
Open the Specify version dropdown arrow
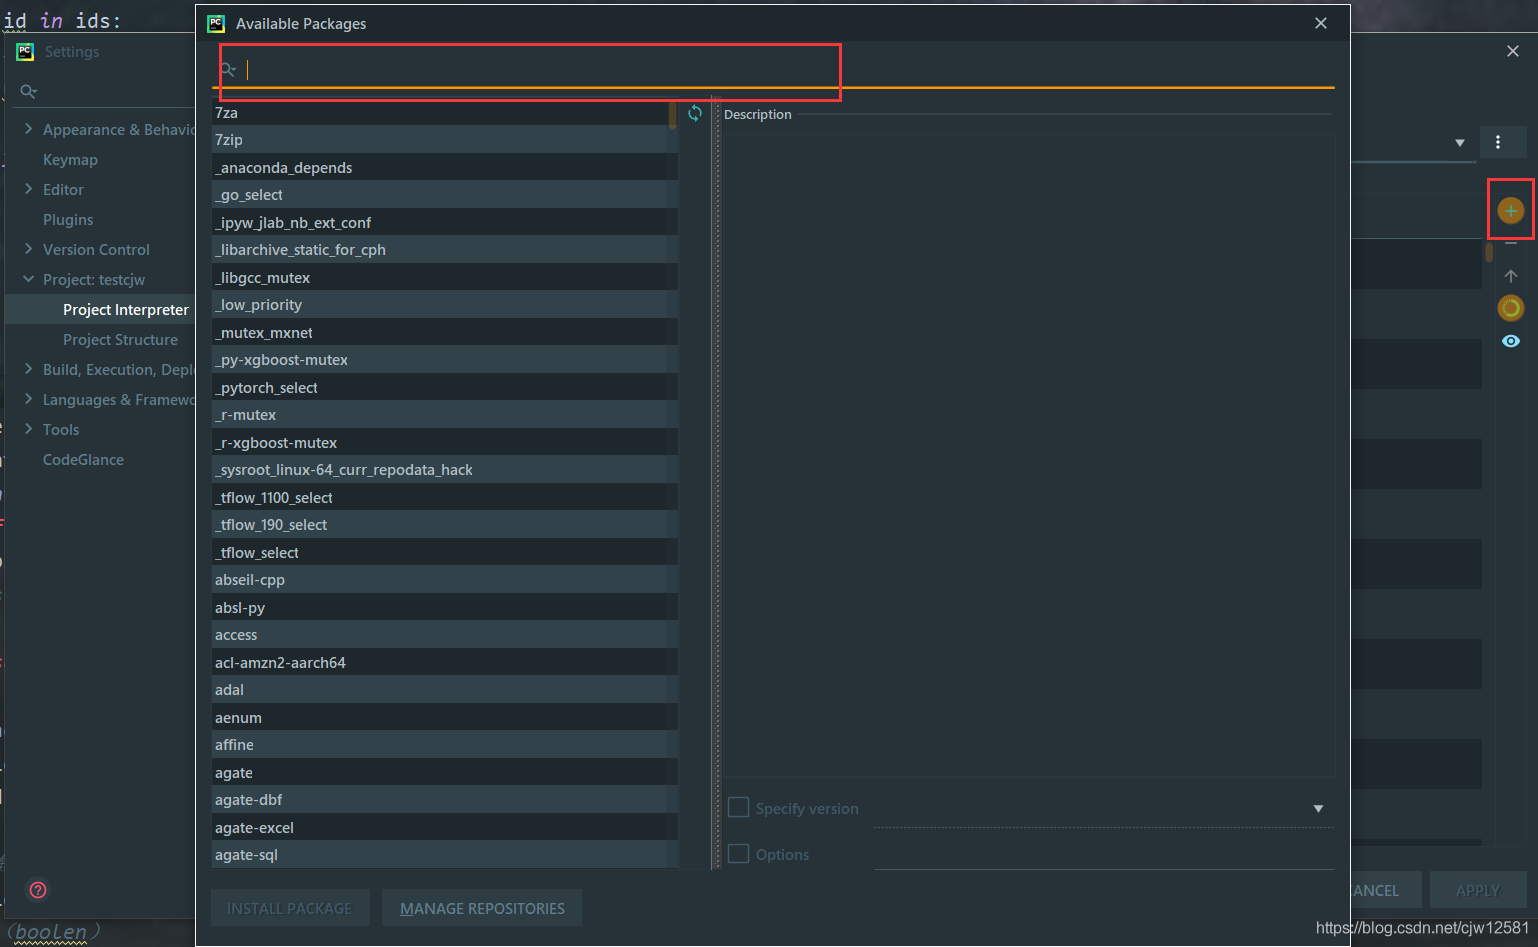1318,808
